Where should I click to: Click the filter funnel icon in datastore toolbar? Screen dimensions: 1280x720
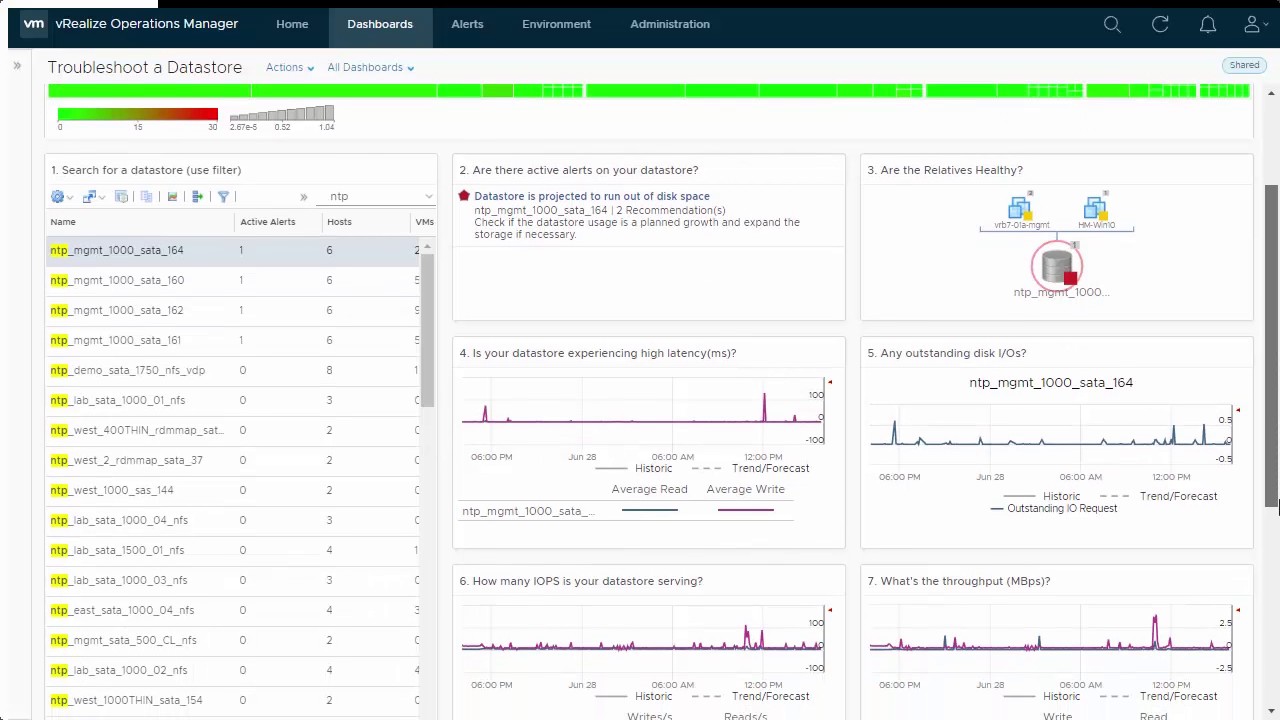point(223,197)
